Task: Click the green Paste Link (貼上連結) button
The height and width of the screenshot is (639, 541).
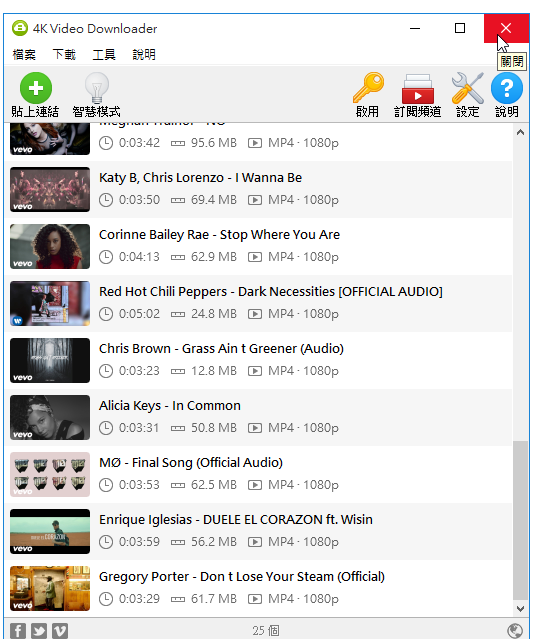Action: click(35, 95)
